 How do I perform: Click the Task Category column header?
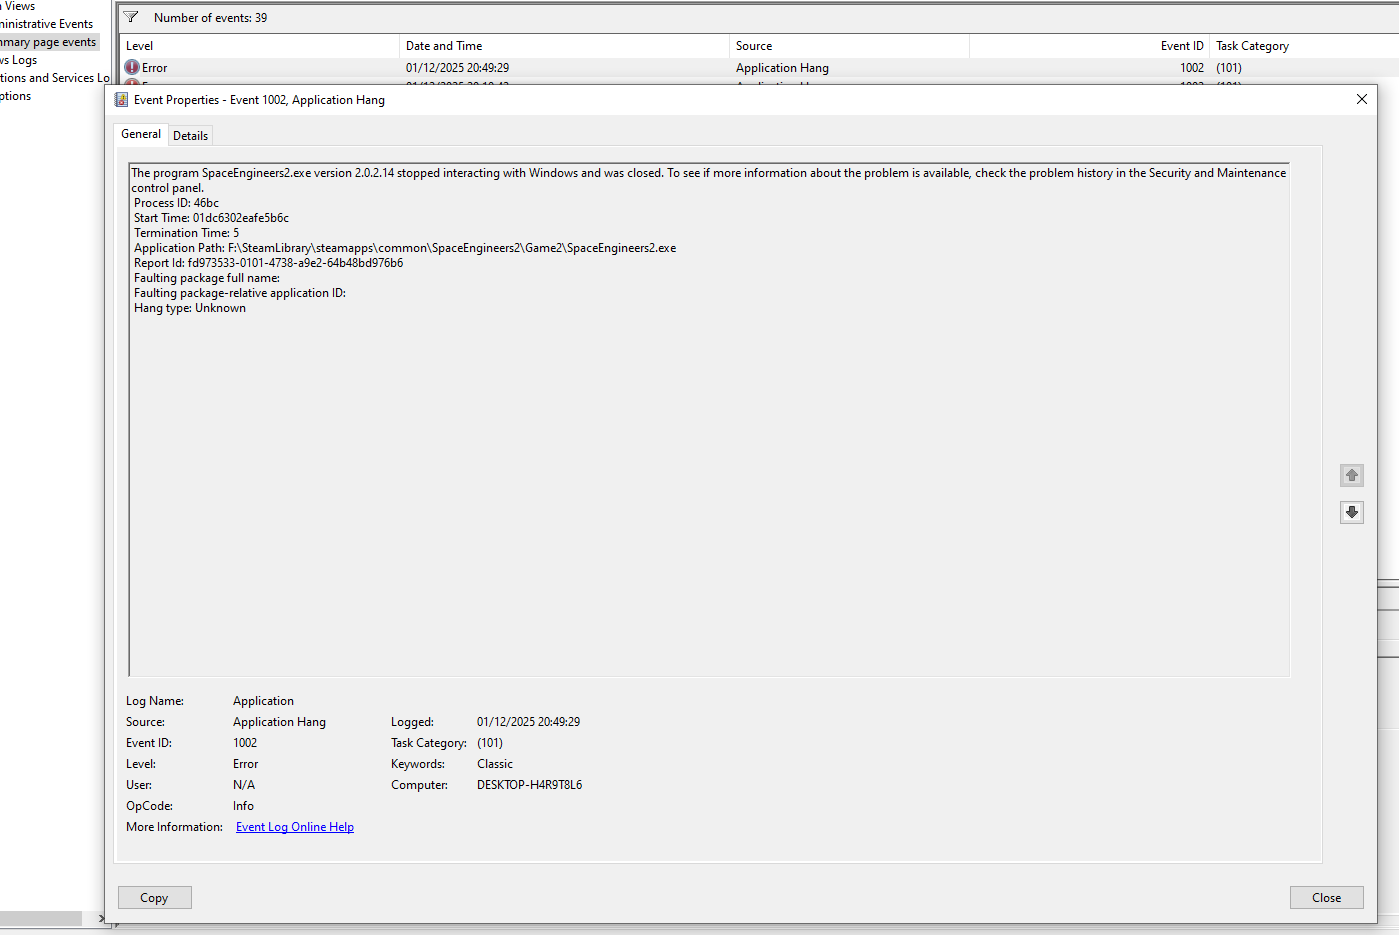coord(1300,46)
